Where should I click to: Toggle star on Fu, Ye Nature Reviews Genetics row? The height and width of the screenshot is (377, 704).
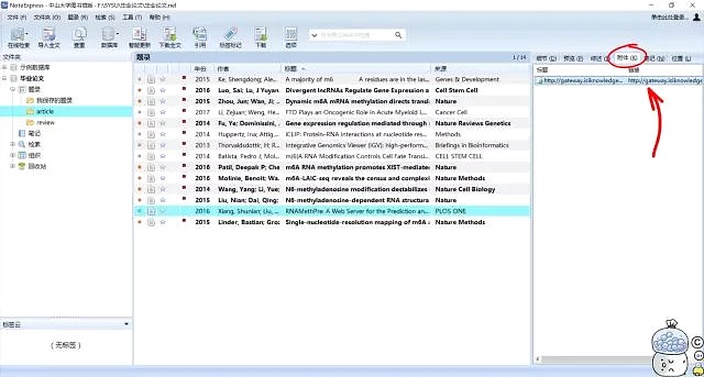[x=163, y=123]
